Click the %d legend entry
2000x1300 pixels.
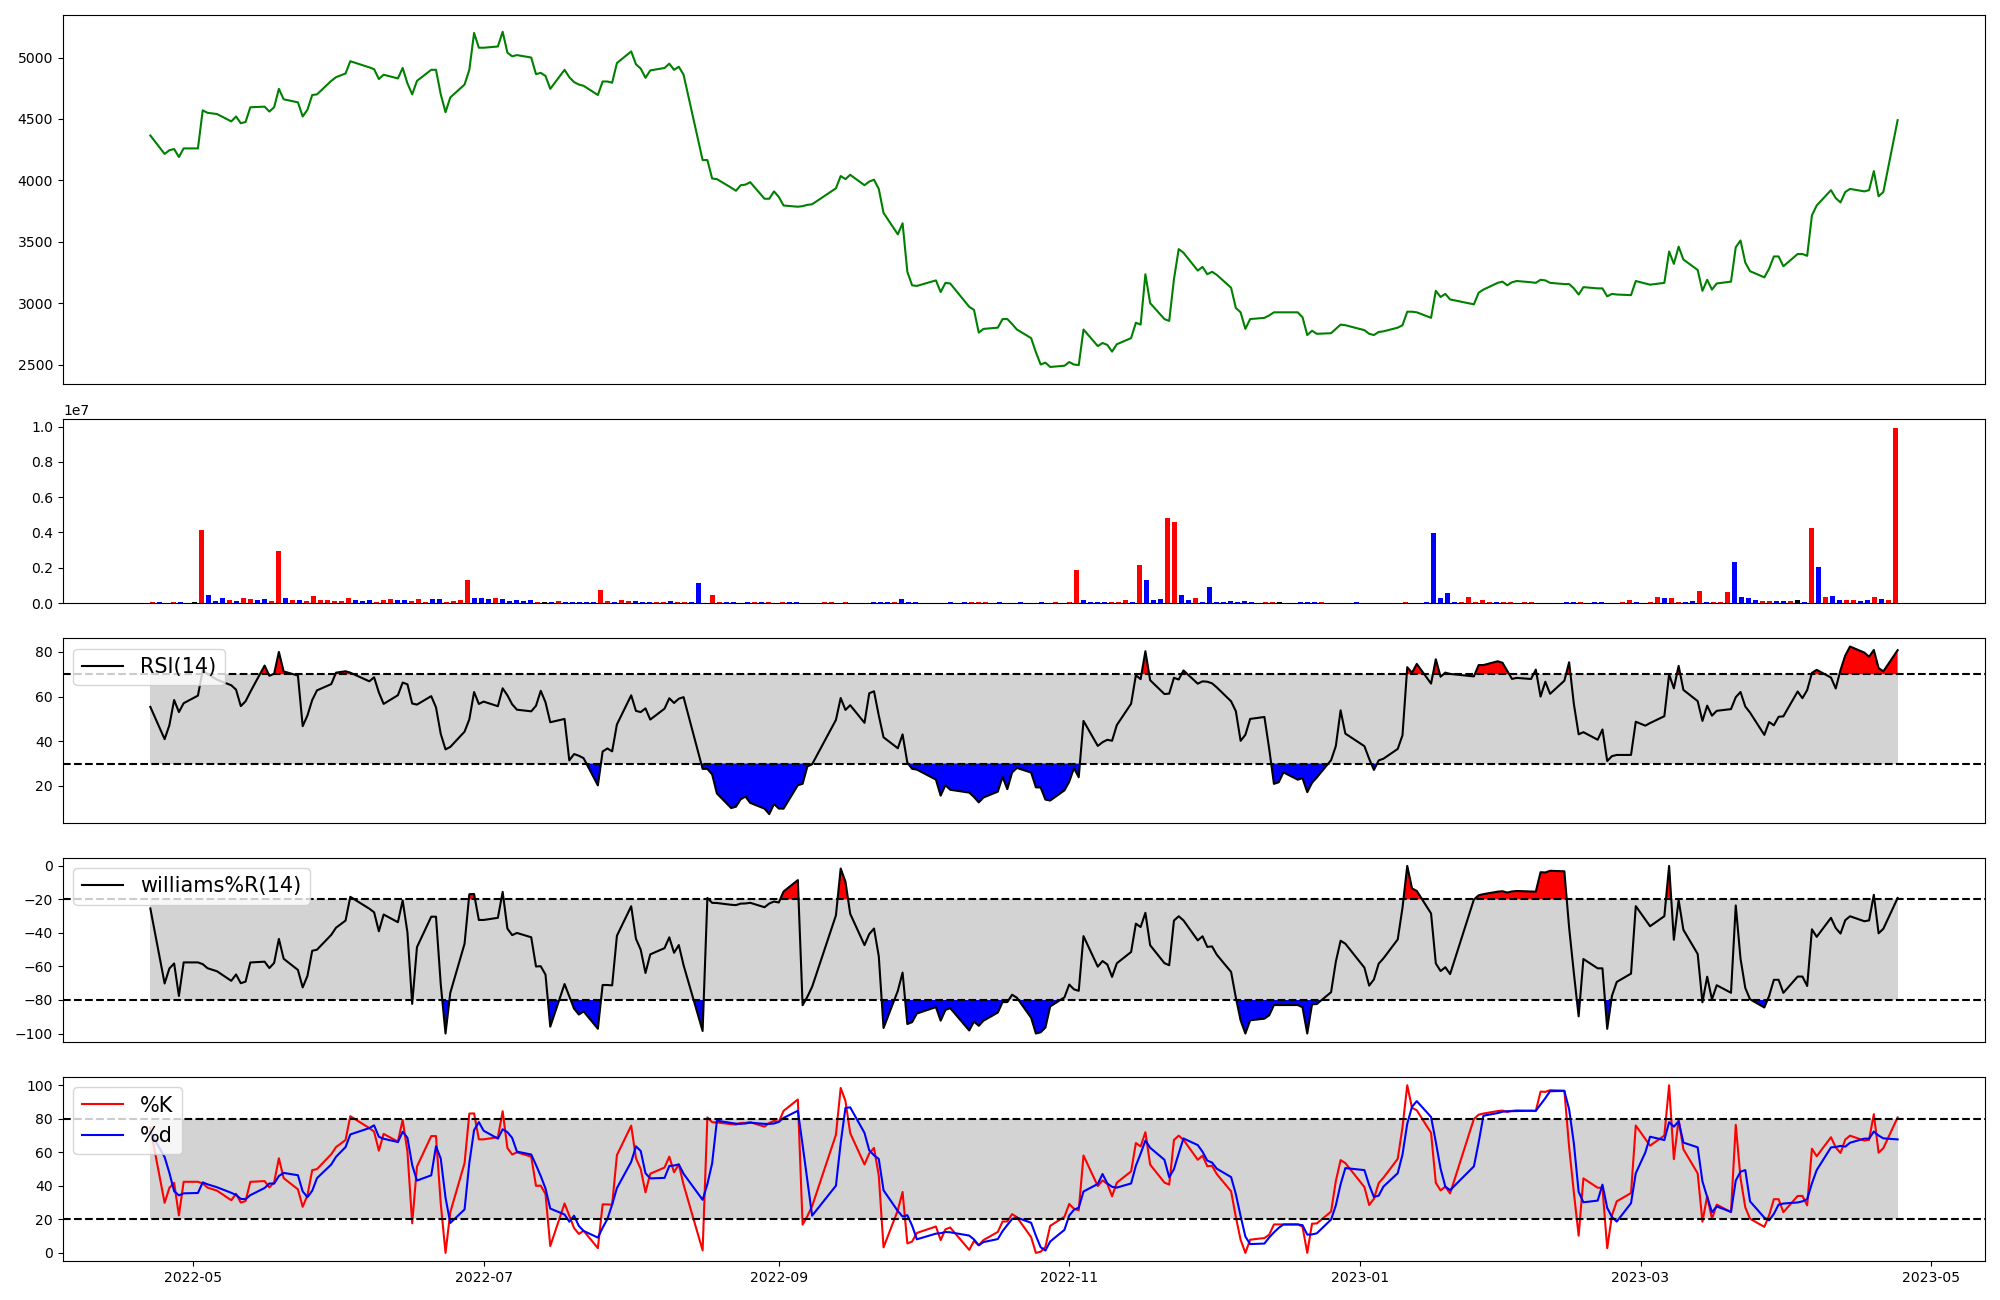tap(156, 1135)
